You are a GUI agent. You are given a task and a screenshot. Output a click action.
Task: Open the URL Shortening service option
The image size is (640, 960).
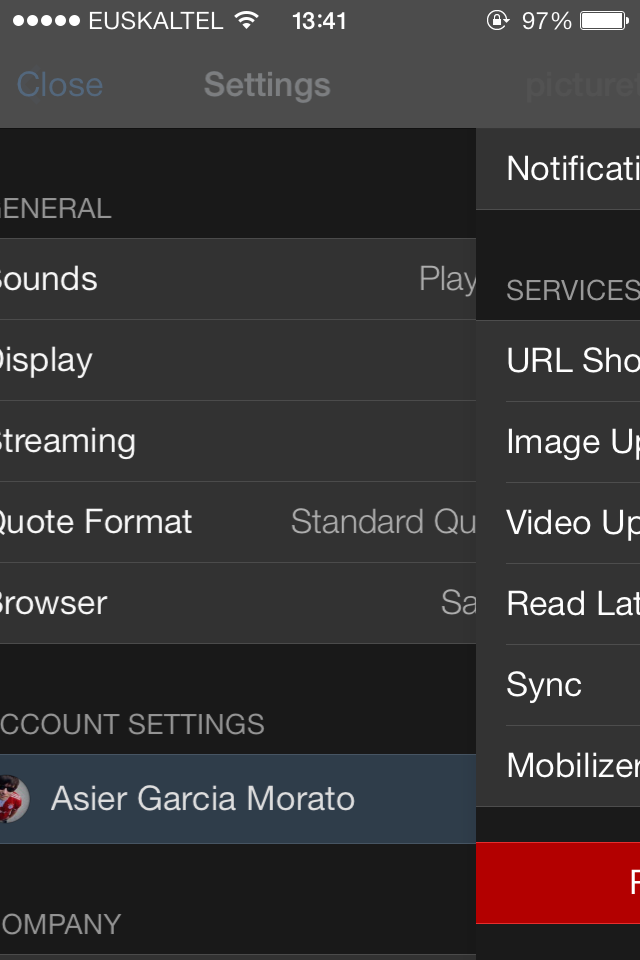tap(571, 360)
